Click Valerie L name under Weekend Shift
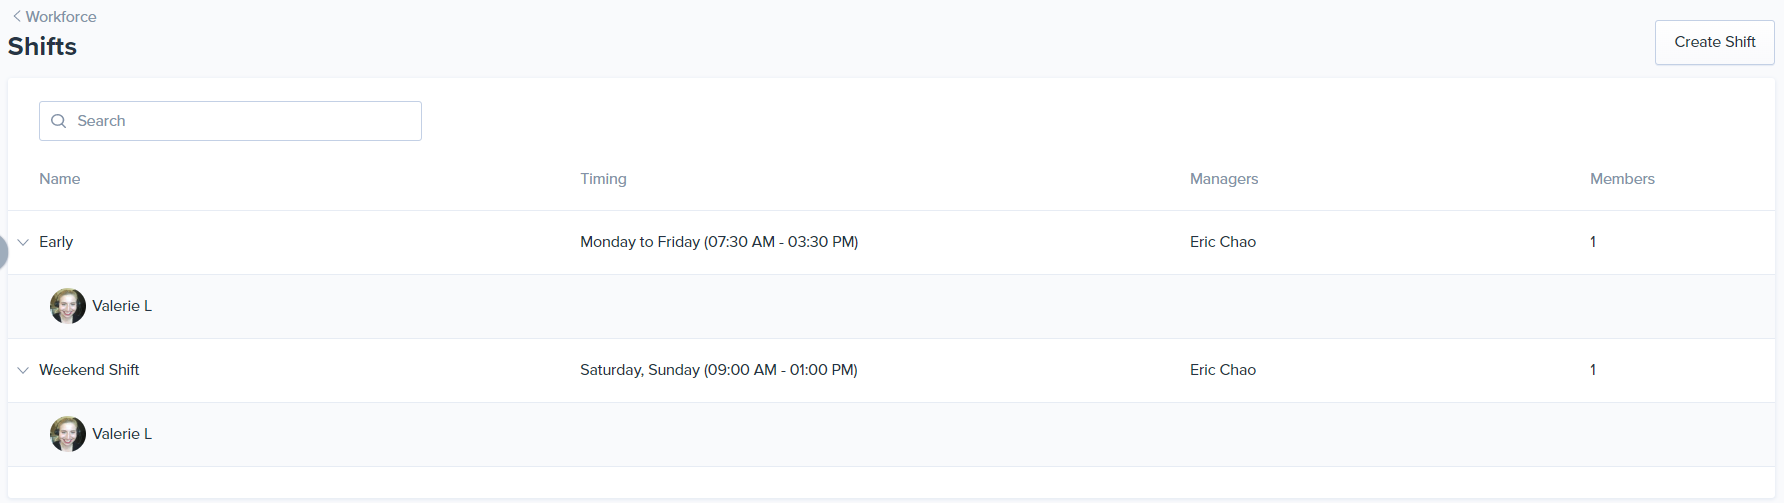The width and height of the screenshot is (1784, 503). pos(122,434)
